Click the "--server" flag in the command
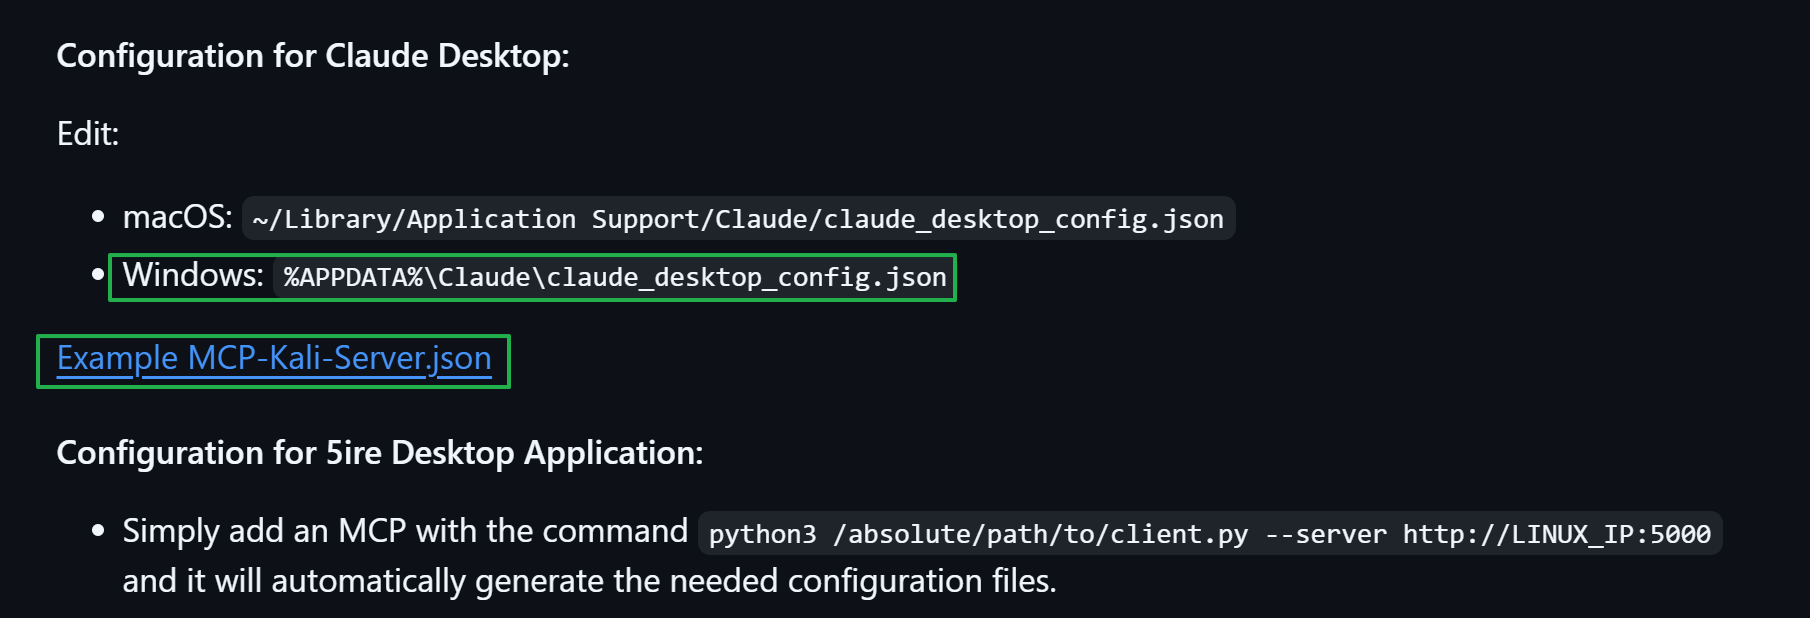The image size is (1810, 618). (1325, 534)
